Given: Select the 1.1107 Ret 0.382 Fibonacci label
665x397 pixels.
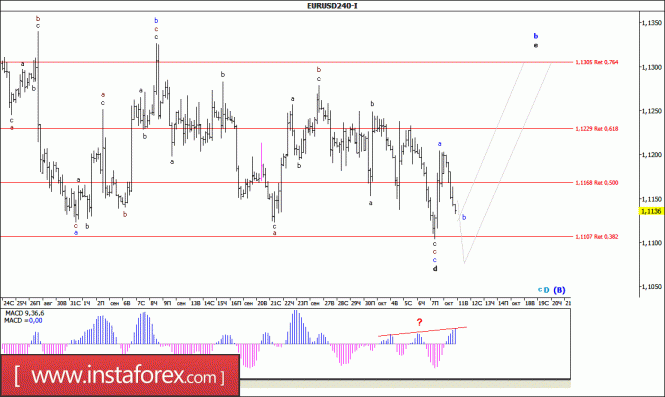Looking at the screenshot, I should (x=597, y=237).
